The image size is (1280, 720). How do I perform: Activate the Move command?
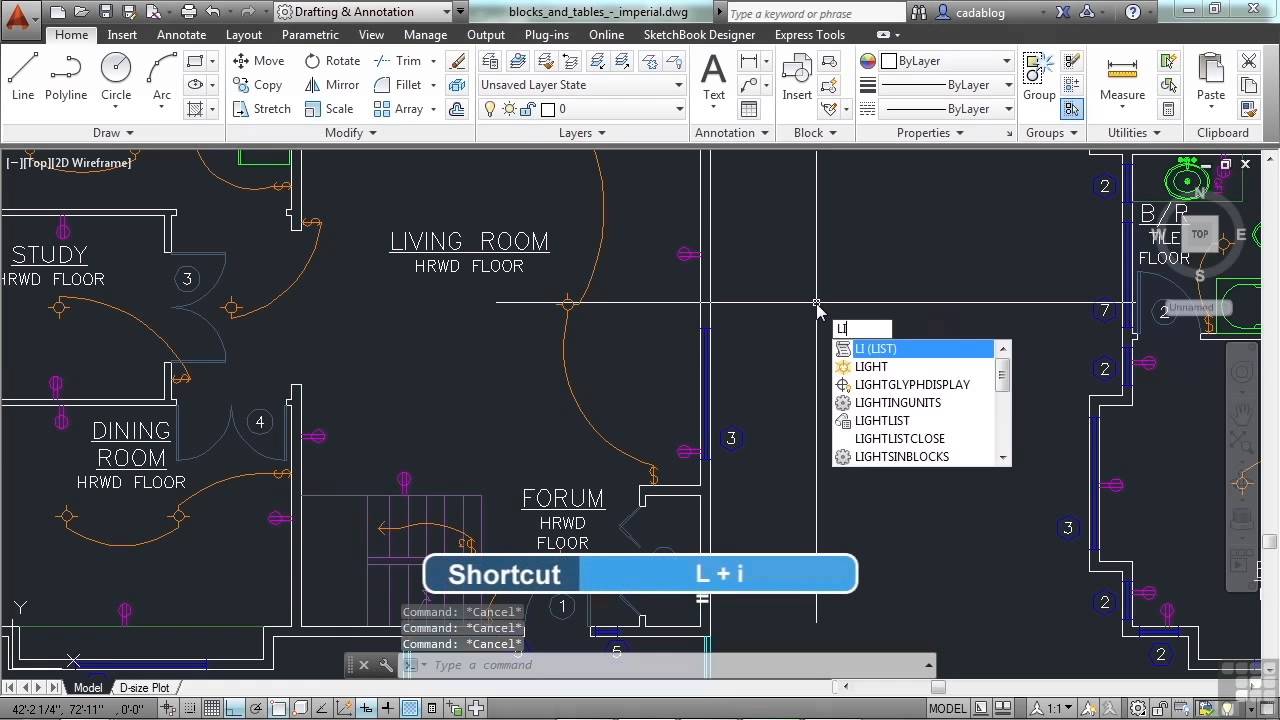click(x=259, y=61)
